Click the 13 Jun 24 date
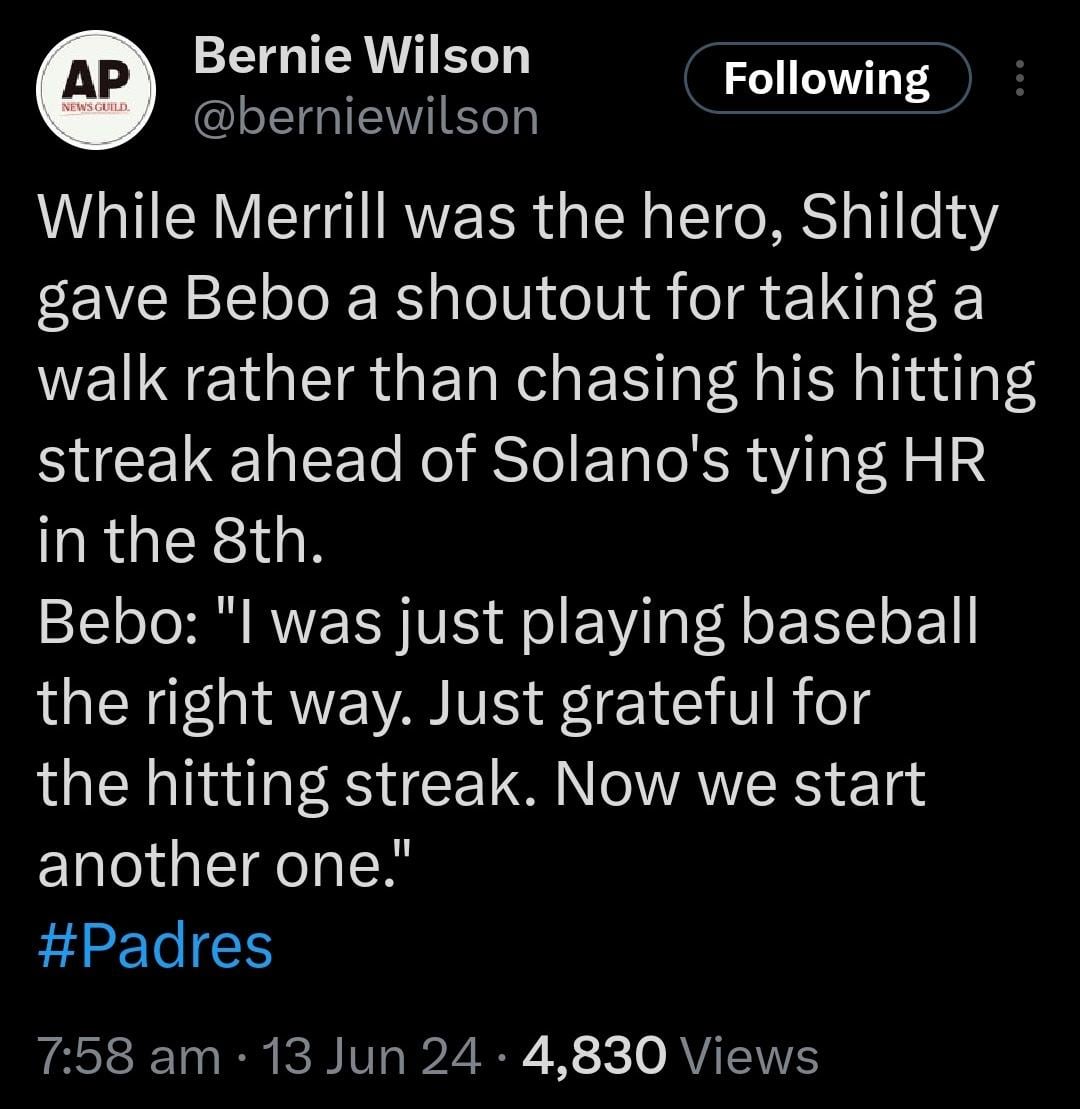Viewport: 1080px width, 1109px height. 371,1056
